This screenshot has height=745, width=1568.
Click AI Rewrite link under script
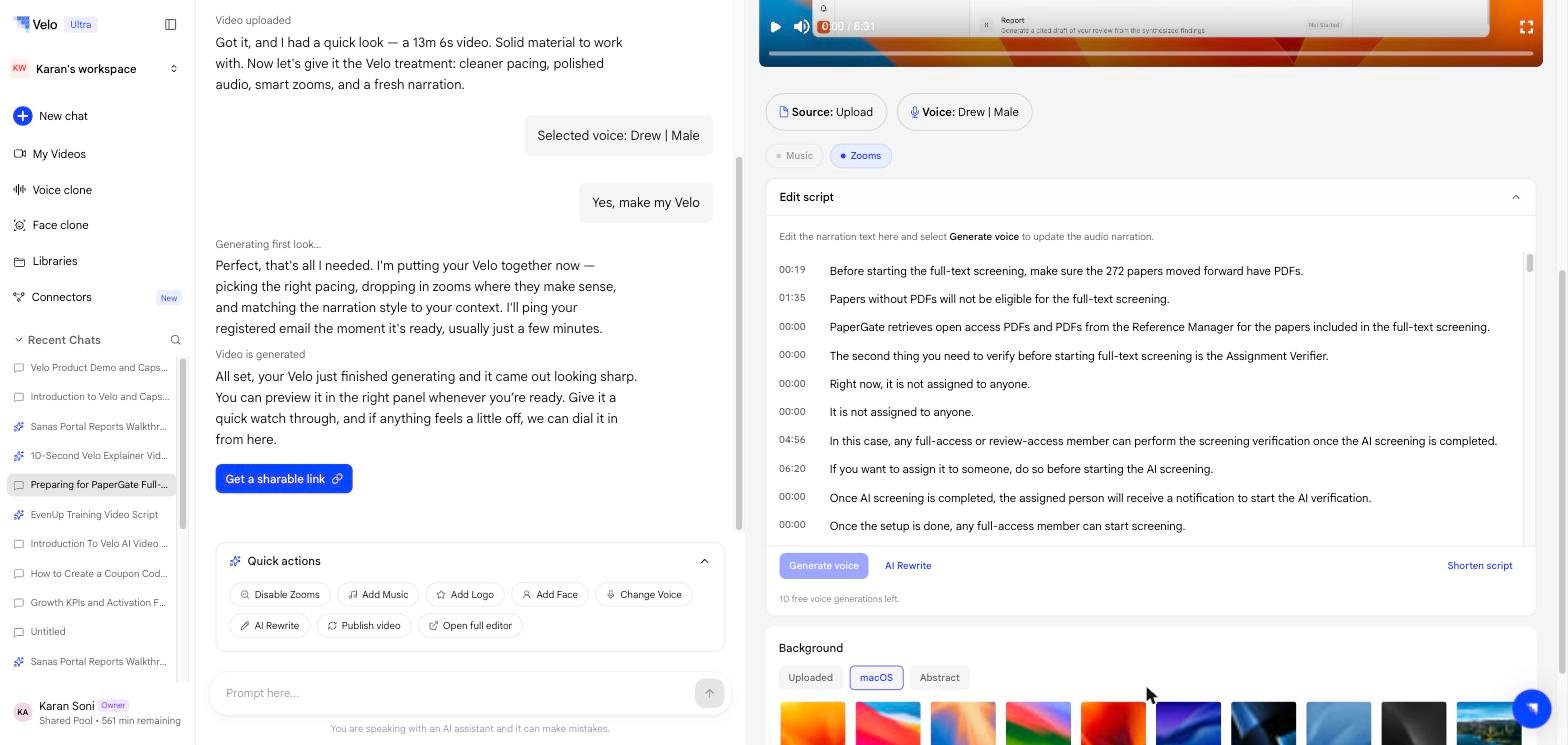[908, 566]
